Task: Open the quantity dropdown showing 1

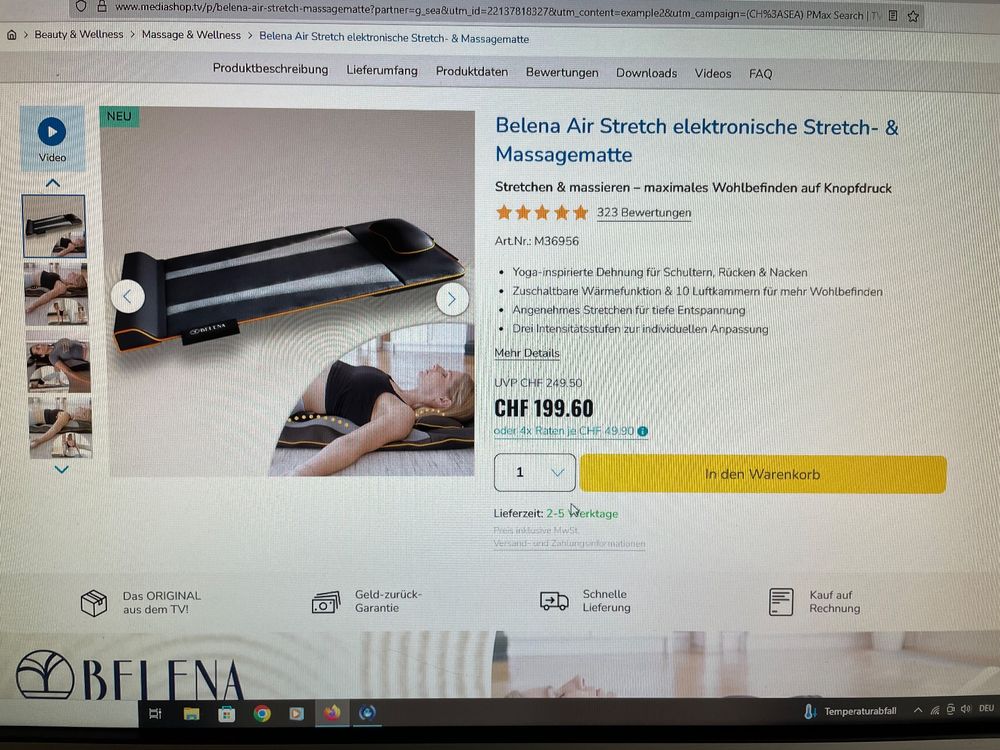Action: click(x=534, y=473)
